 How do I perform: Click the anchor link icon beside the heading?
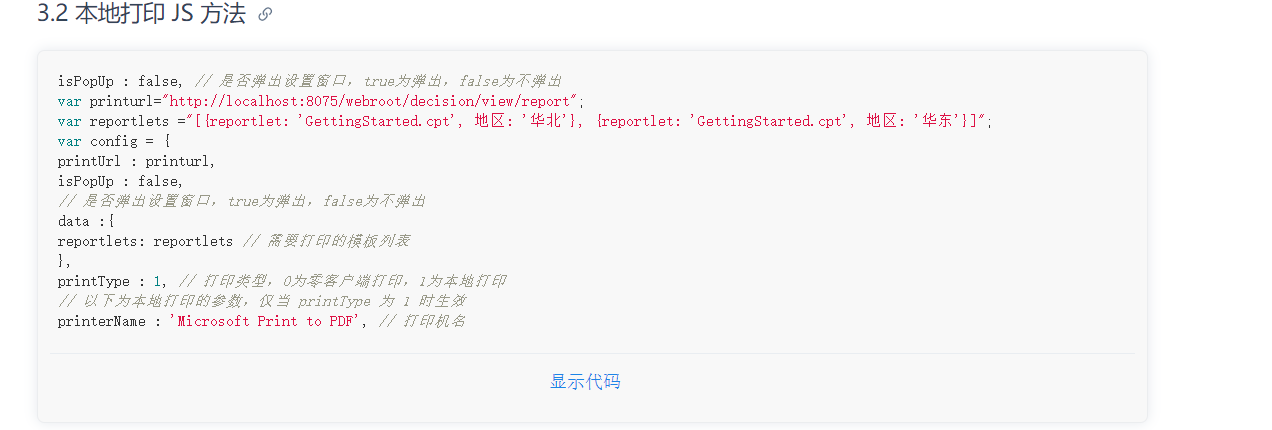[x=265, y=14]
